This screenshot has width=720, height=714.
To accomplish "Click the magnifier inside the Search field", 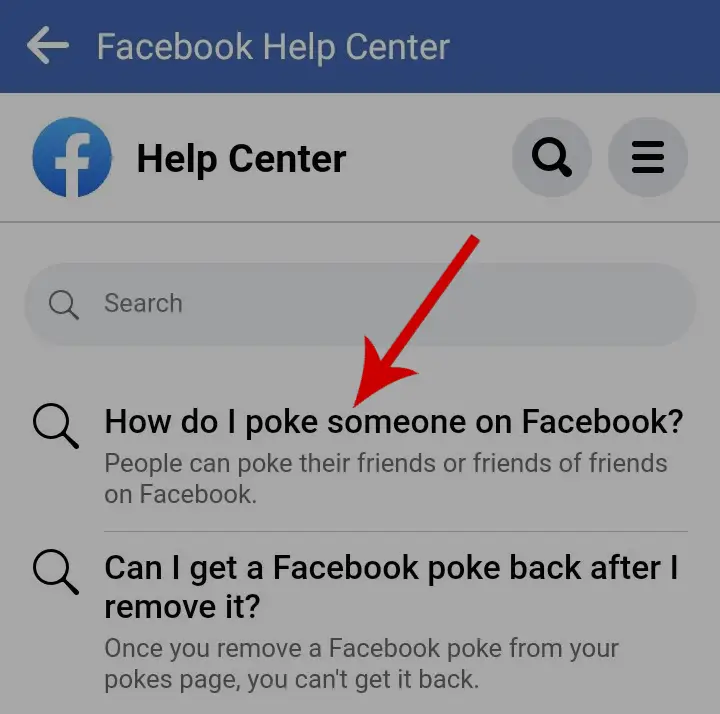I will (x=63, y=304).
